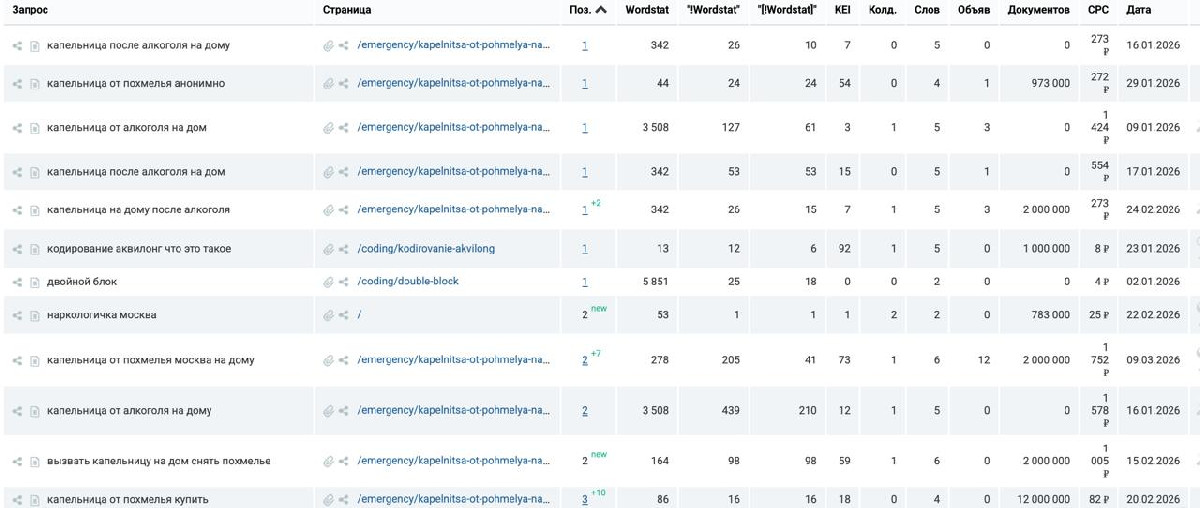The width and height of the screenshot is (1200, 508).
Task: Click document icon beside 'капельница от похмелья анонимно'
Action: click(x=34, y=84)
